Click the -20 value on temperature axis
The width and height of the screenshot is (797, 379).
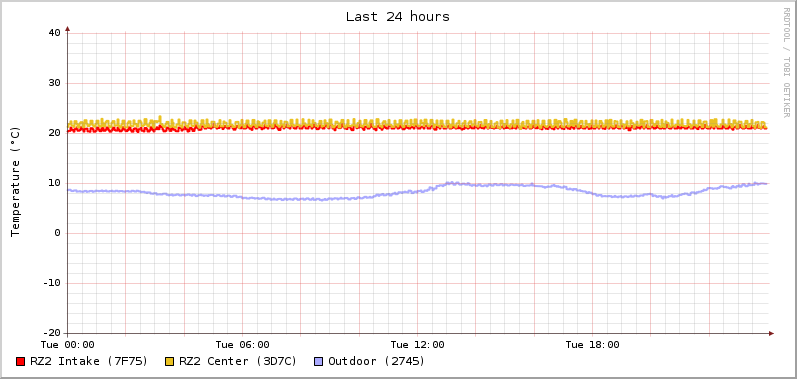coord(51,333)
